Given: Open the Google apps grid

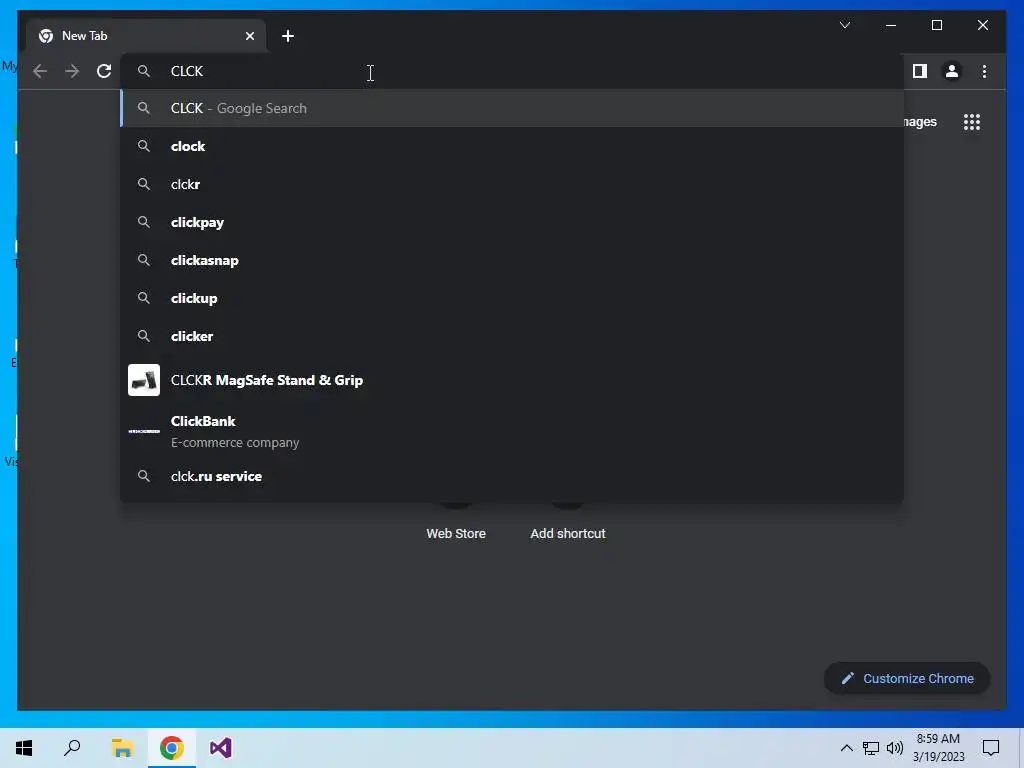Looking at the screenshot, I should (x=972, y=122).
